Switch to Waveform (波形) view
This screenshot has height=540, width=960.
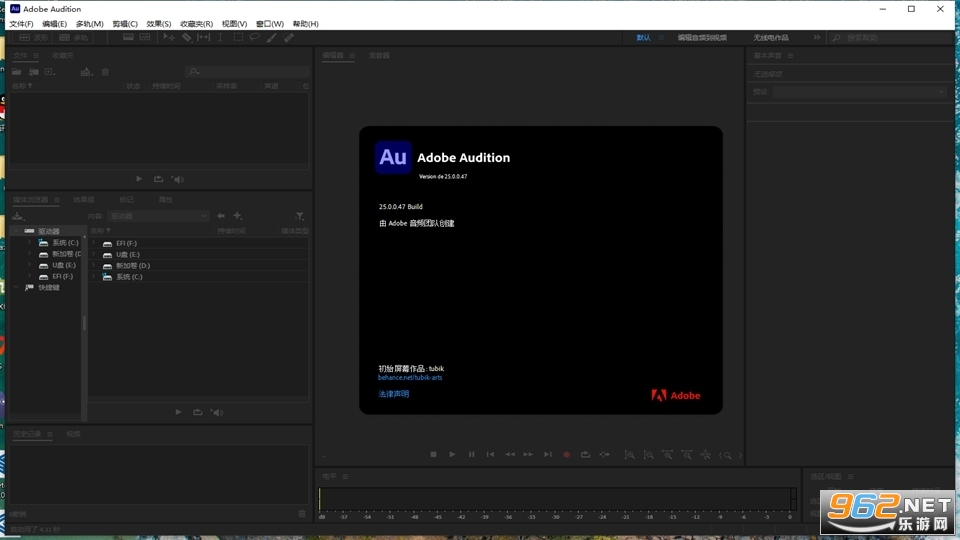point(33,37)
